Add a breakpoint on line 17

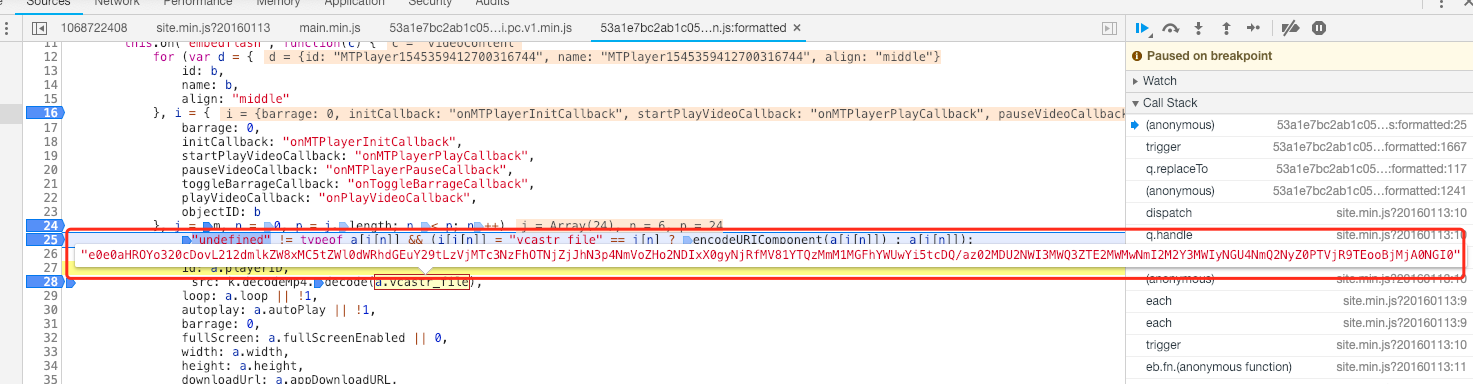(50, 128)
